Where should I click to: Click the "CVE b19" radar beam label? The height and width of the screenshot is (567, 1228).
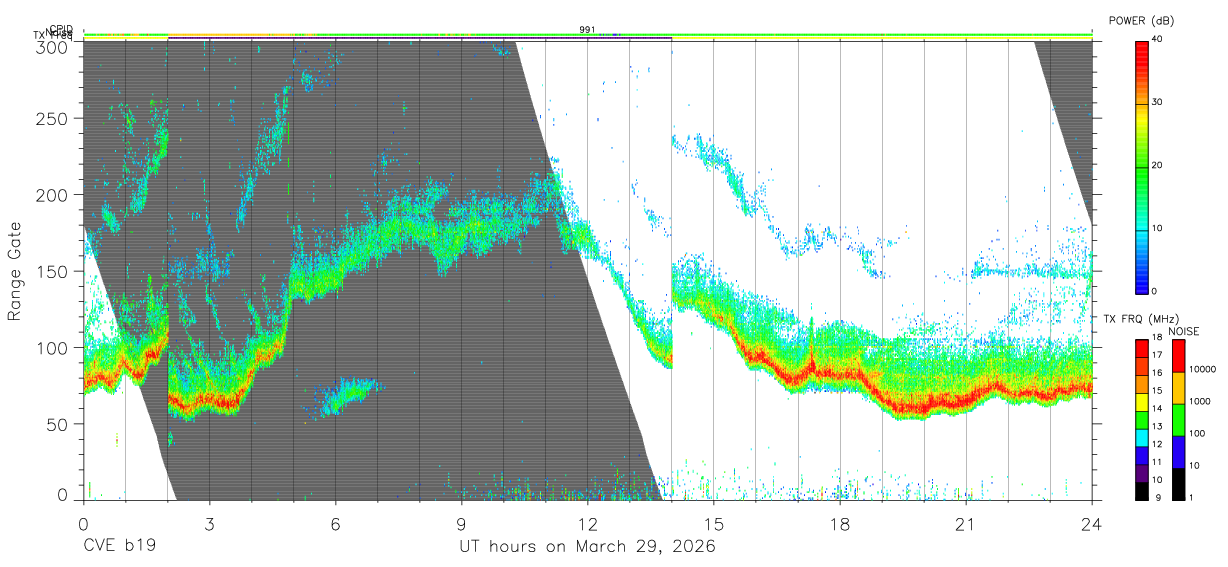tap(118, 547)
